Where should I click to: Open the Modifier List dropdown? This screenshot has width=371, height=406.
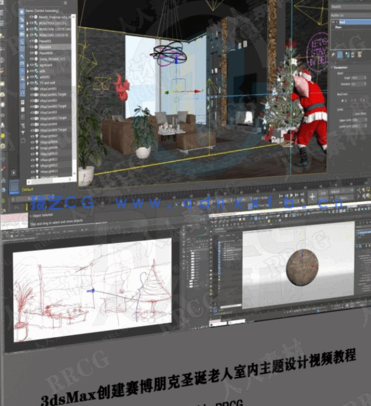[350, 15]
